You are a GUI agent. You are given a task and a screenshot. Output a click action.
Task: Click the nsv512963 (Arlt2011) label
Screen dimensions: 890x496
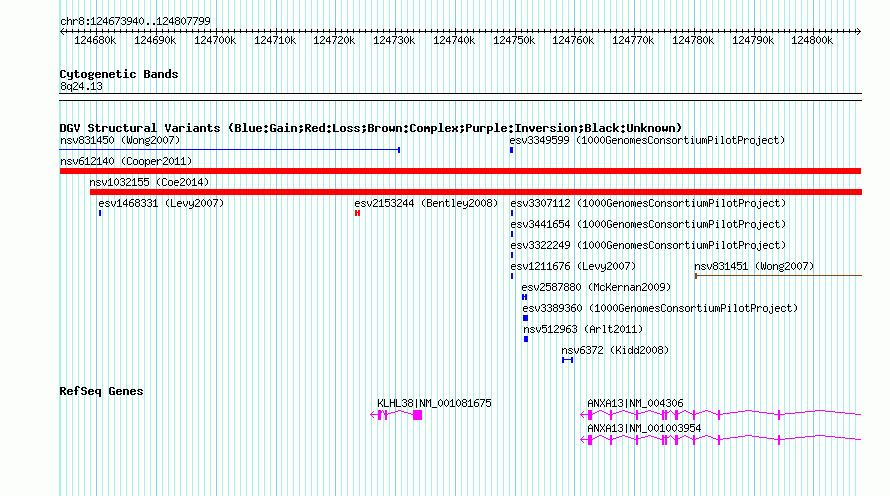point(583,329)
